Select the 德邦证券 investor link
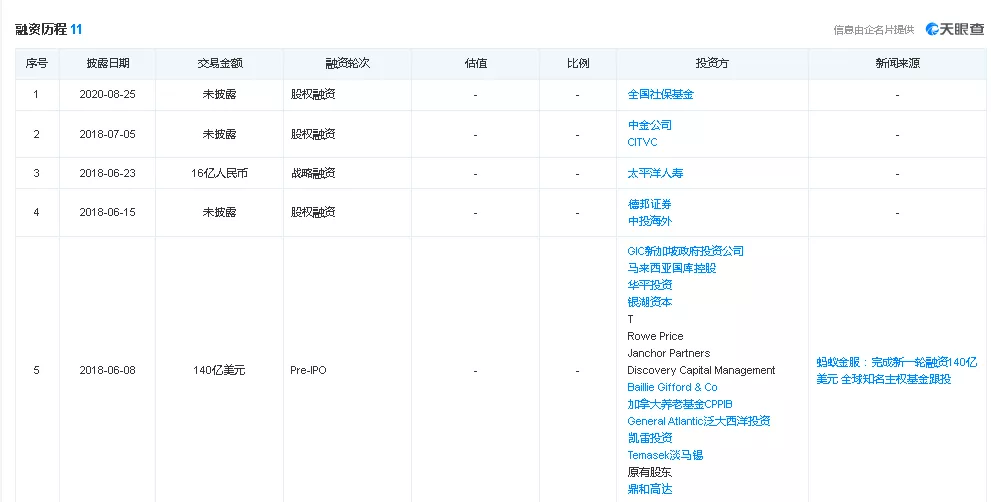 click(649, 204)
